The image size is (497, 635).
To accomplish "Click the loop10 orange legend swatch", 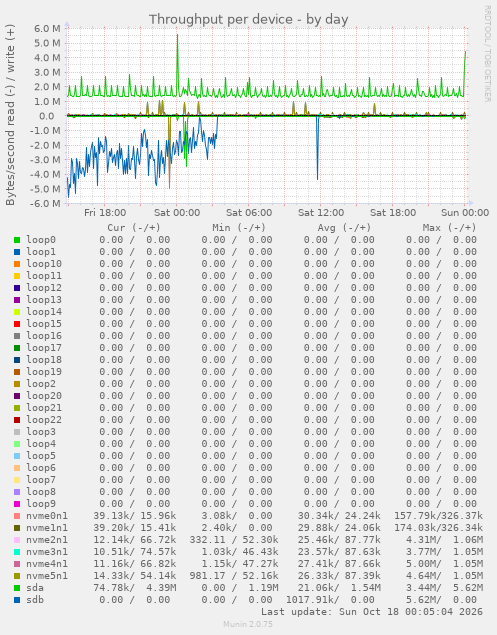I will 17,264.
